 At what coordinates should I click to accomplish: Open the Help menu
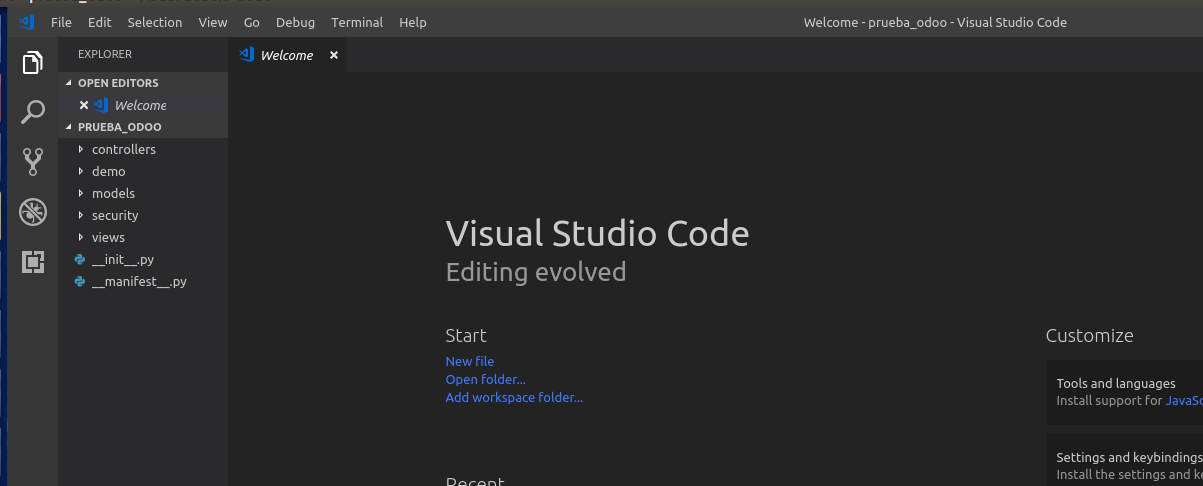[x=412, y=22]
